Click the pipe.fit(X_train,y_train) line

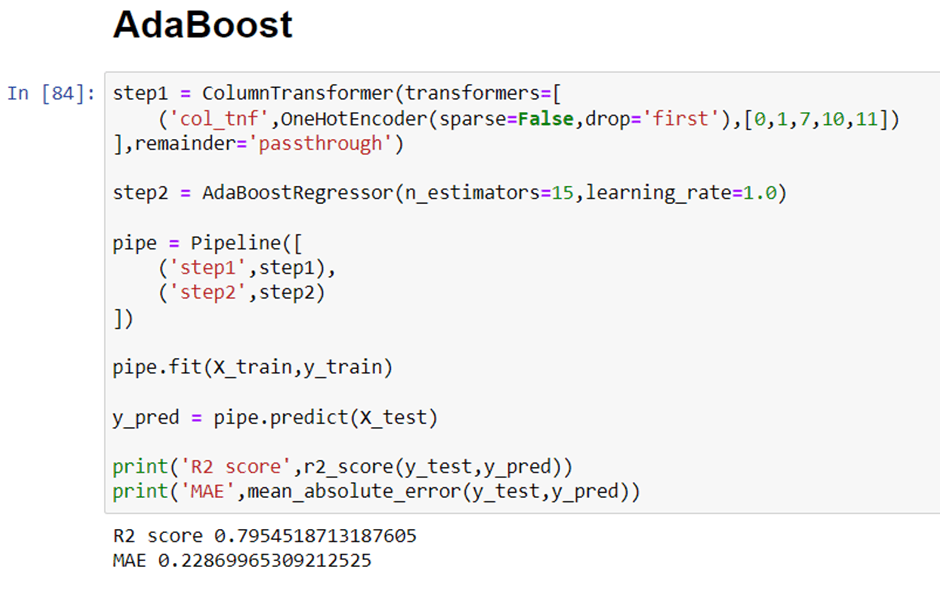coord(252,367)
